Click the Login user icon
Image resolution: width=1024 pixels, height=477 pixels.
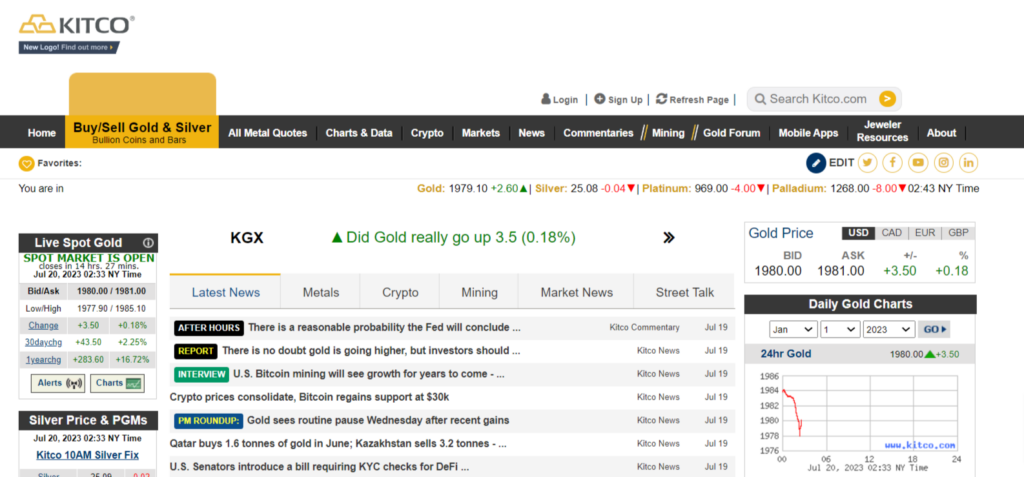click(546, 99)
